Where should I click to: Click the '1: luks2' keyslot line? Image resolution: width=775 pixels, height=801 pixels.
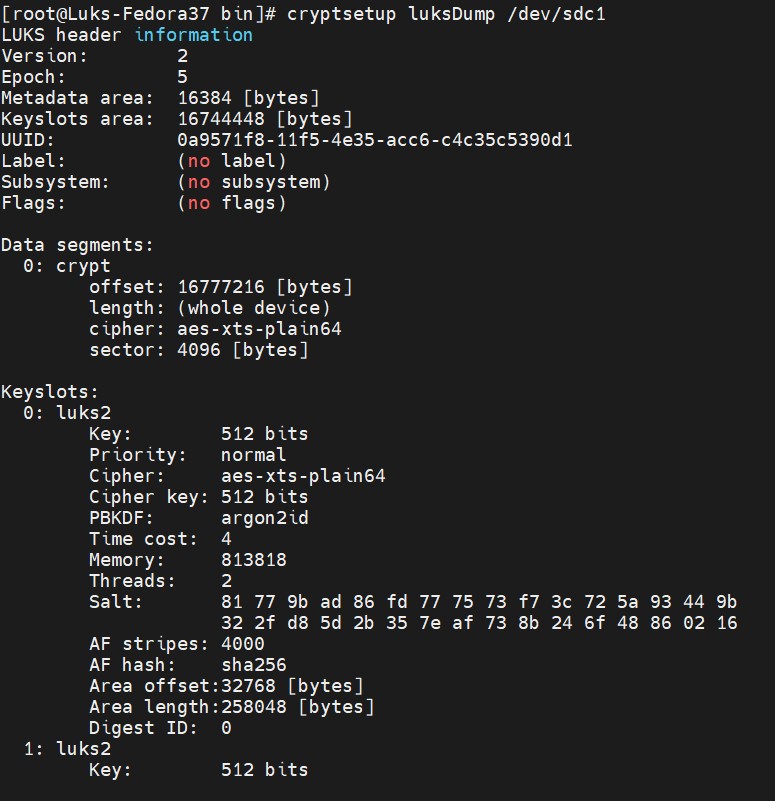[x=67, y=749]
